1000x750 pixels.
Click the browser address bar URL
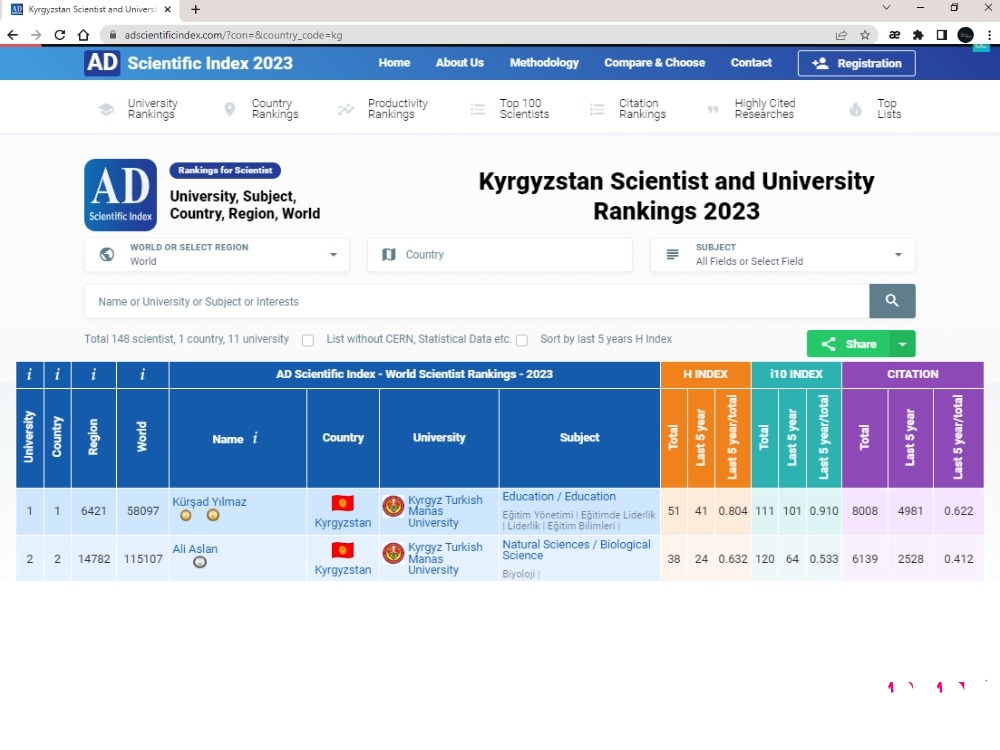233,35
